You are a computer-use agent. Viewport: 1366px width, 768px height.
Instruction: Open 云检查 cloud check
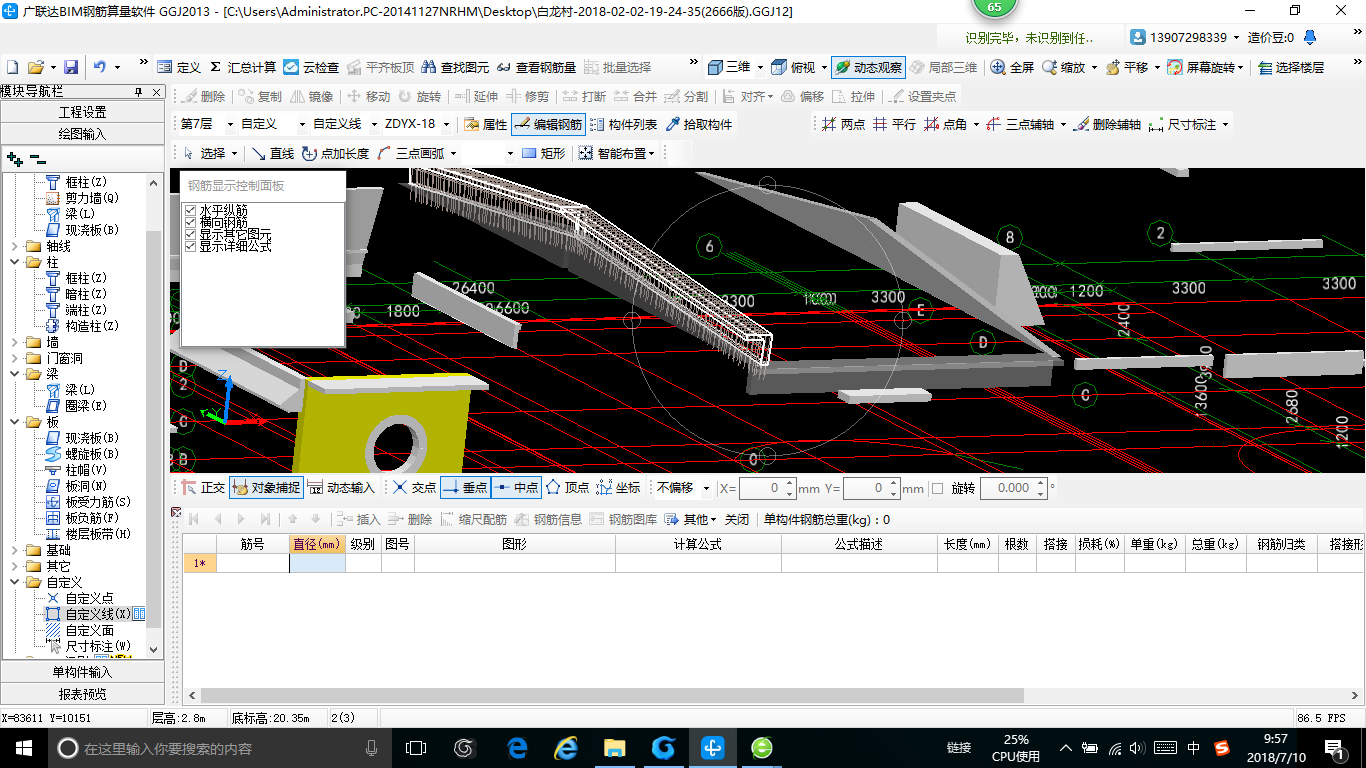[x=311, y=67]
